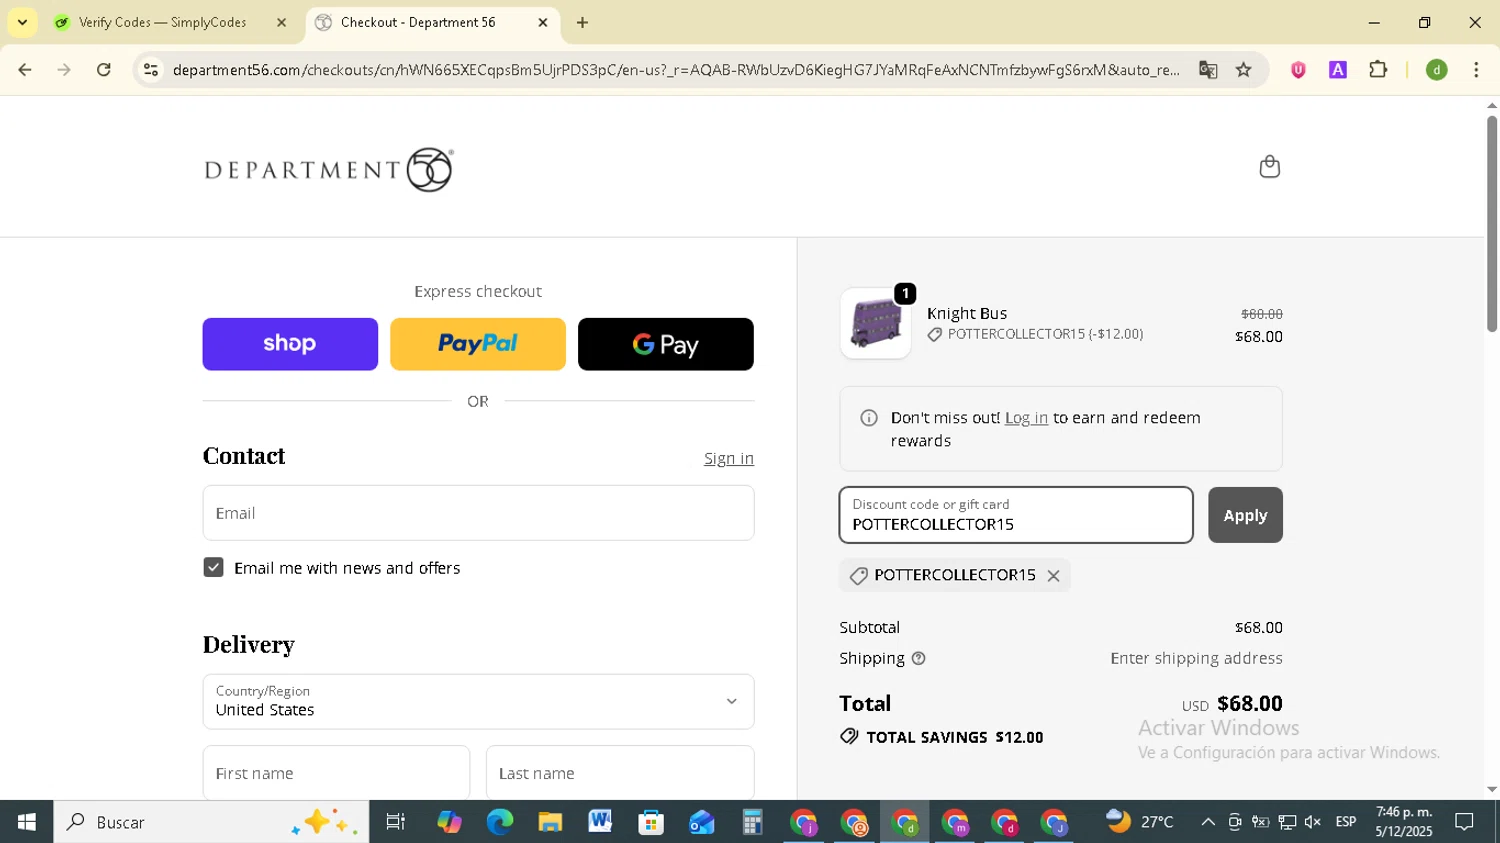The height and width of the screenshot is (843, 1500).
Task: View site information in address bar
Action: tap(151, 70)
